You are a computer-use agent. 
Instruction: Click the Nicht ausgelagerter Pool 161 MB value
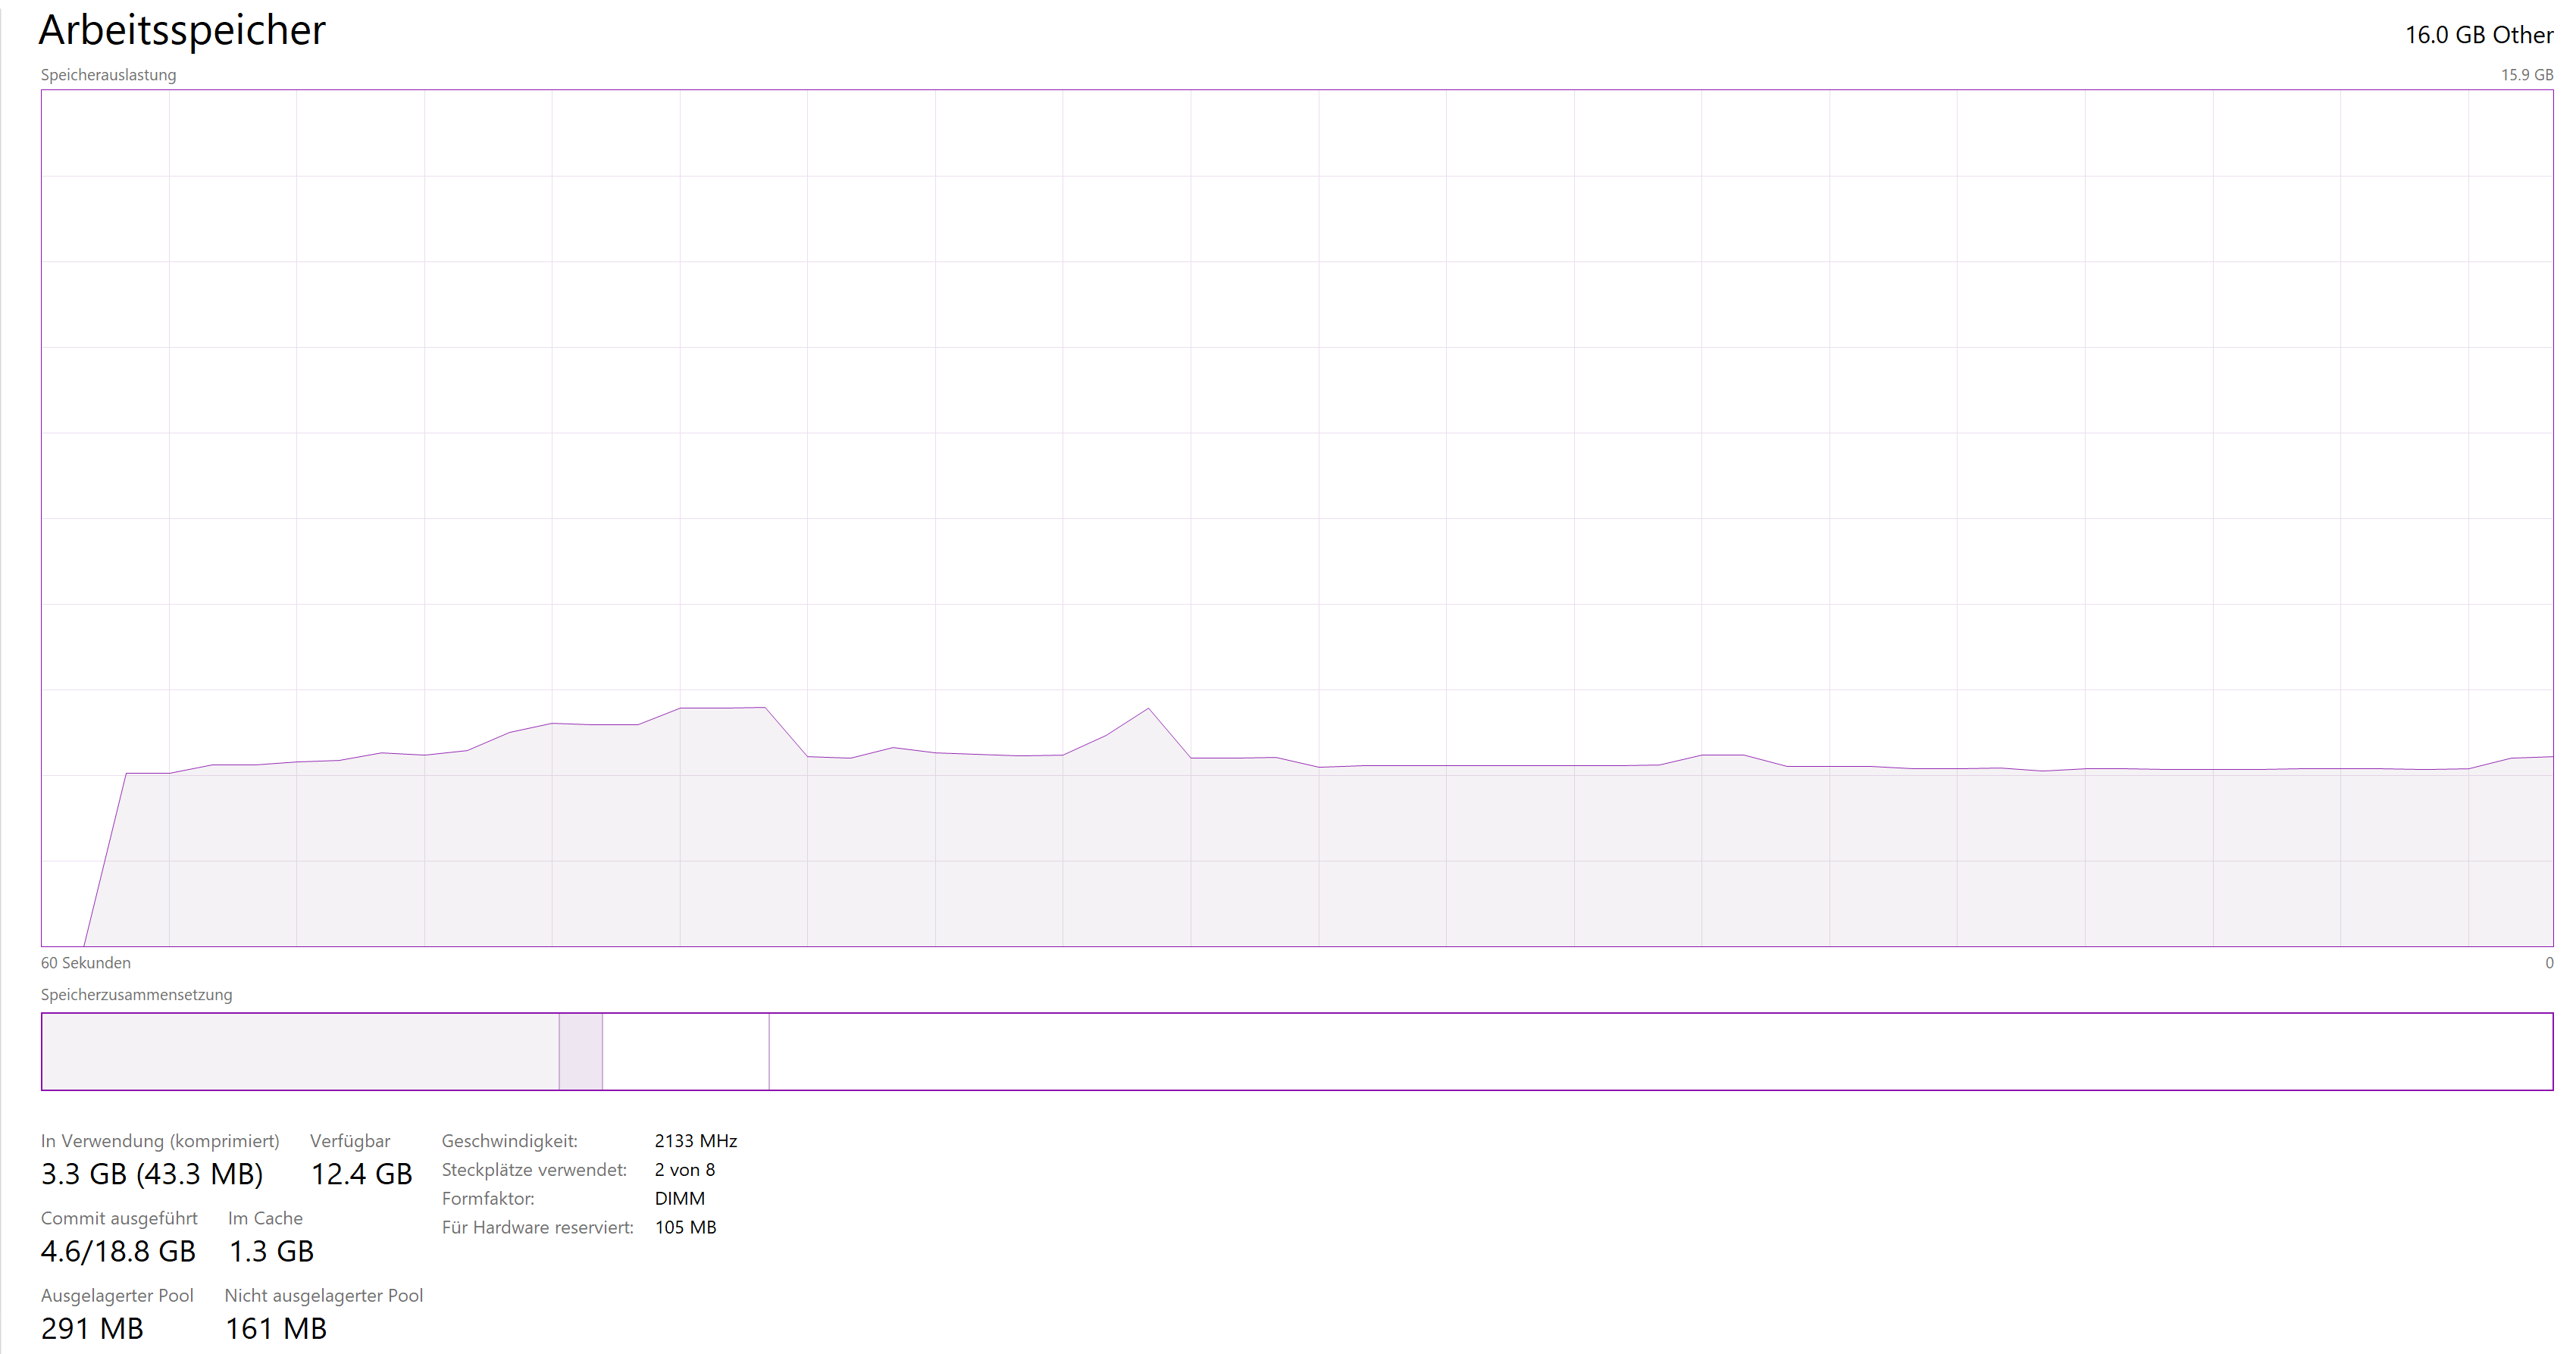pyautogui.click(x=276, y=1328)
